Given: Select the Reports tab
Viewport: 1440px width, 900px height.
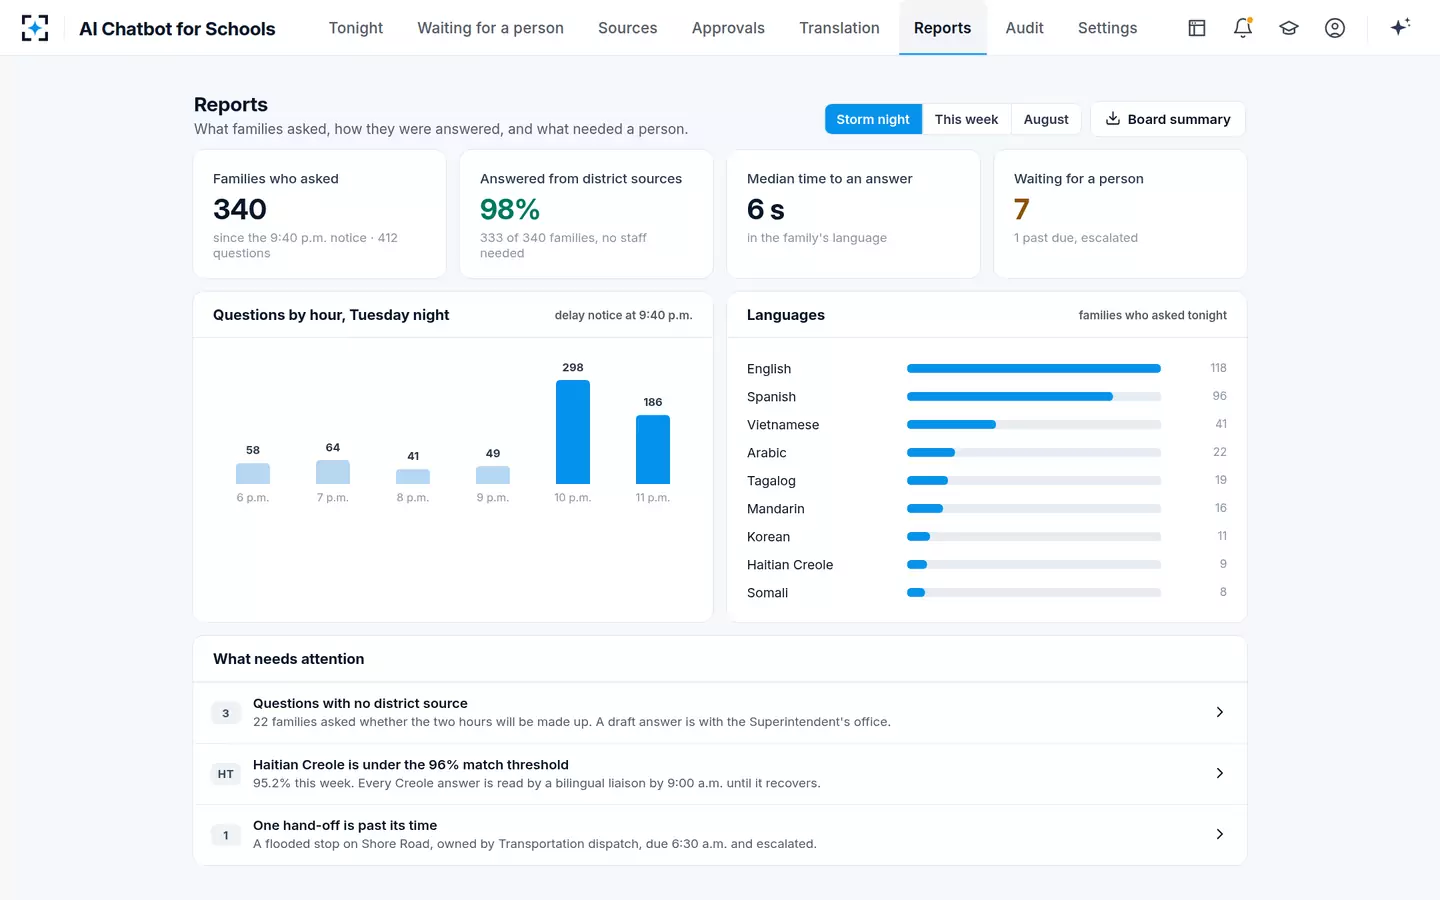Looking at the screenshot, I should coord(942,28).
